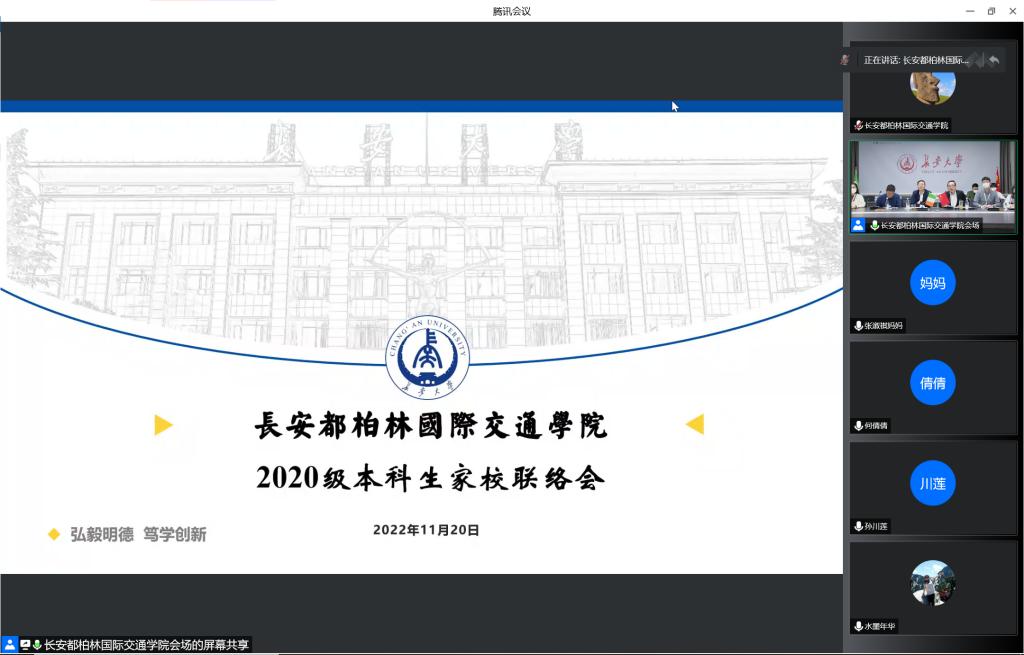The height and width of the screenshot is (655, 1024).
Task: Click the green mic icon in 会场 video tile
Action: (x=874, y=226)
